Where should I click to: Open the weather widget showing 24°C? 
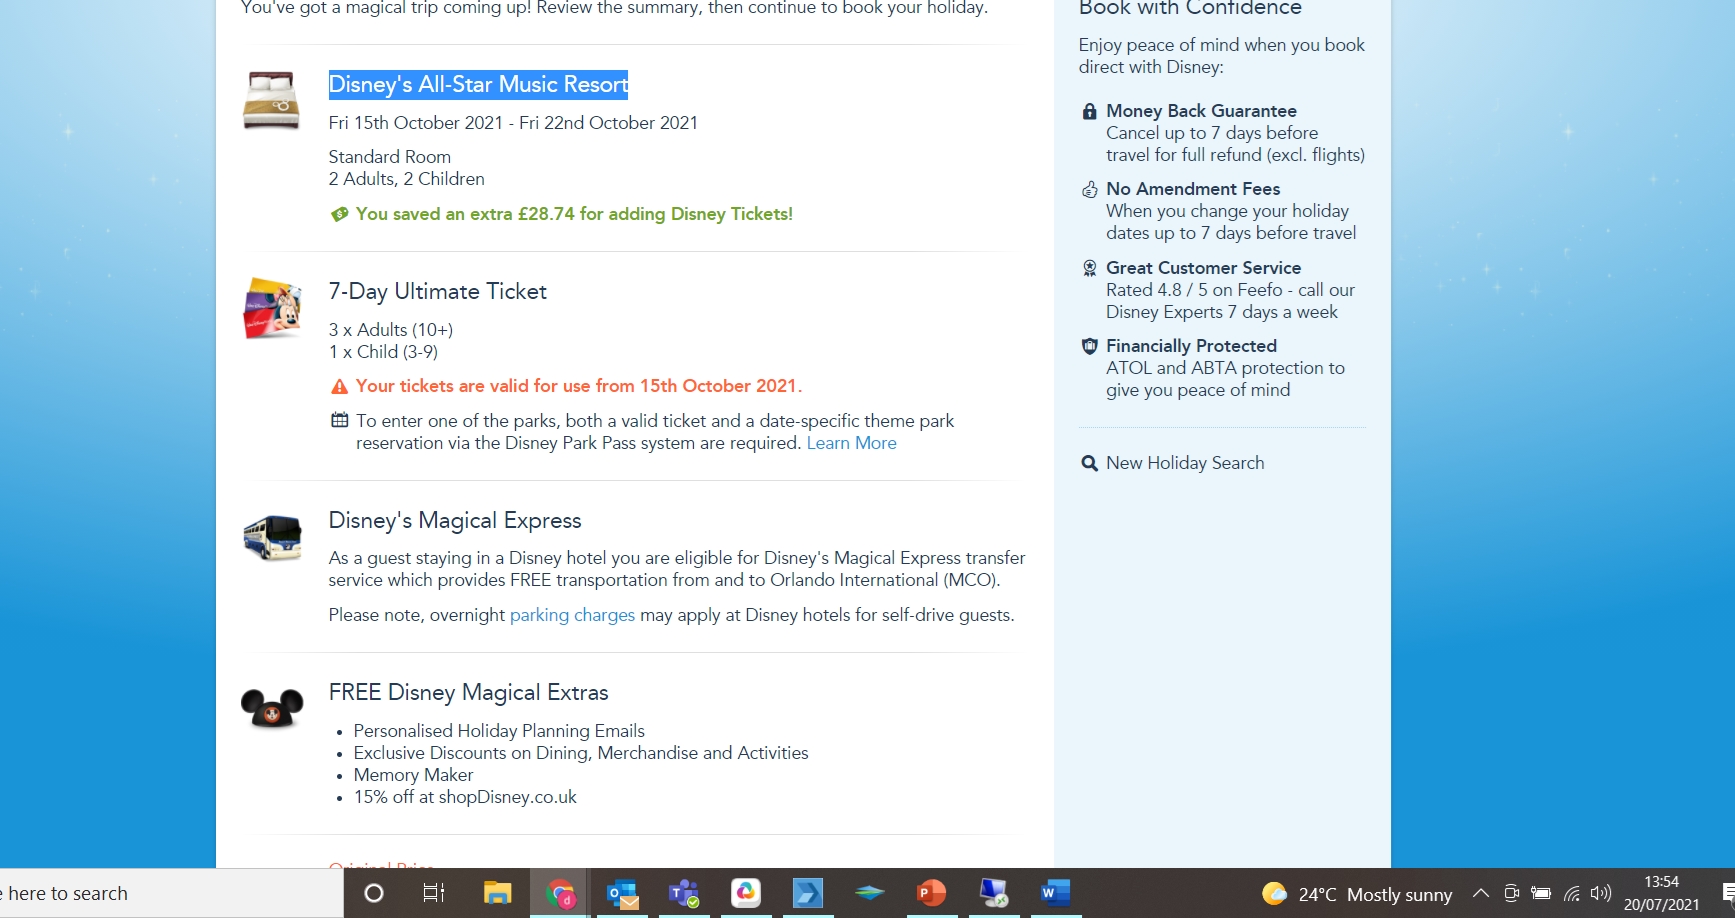[1357, 894]
